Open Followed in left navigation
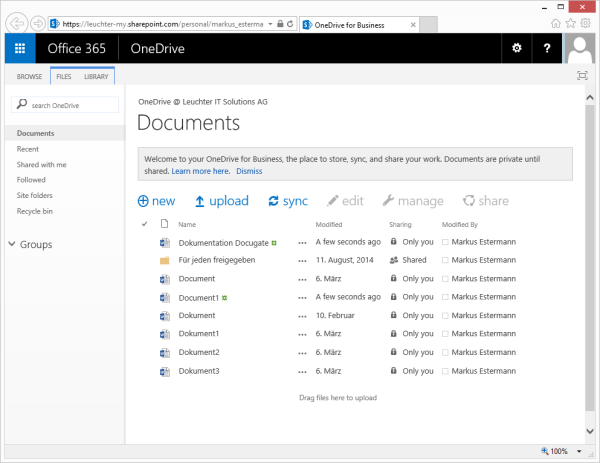The width and height of the screenshot is (600, 463). coord(31,180)
